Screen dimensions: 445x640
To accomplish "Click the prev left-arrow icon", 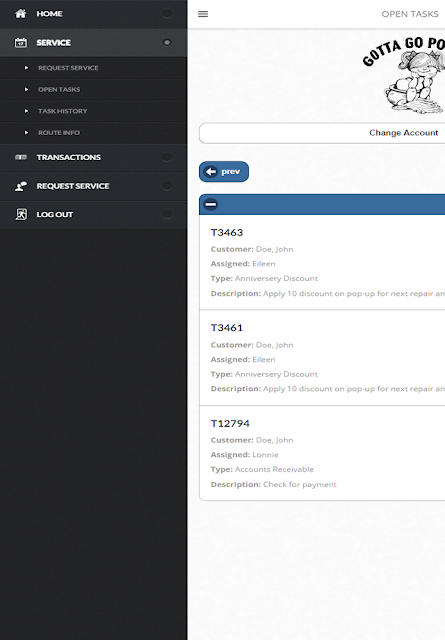I will click(x=211, y=171).
